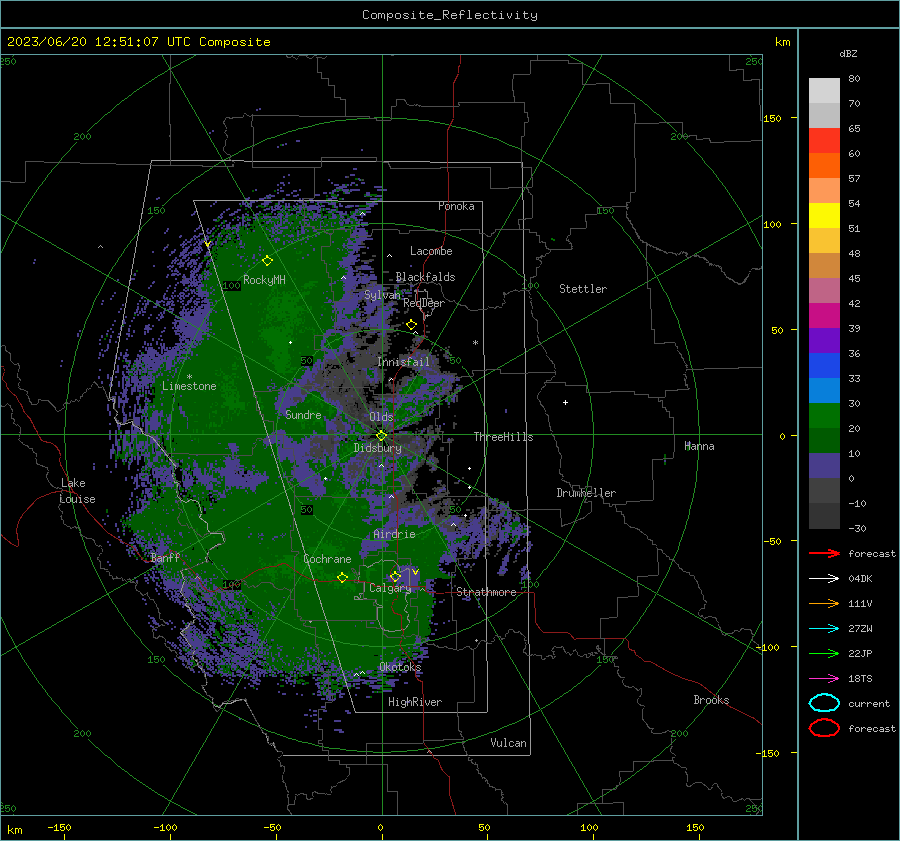Click the cyan 27ZW arrow in legend
900x841 pixels.
tap(824, 629)
